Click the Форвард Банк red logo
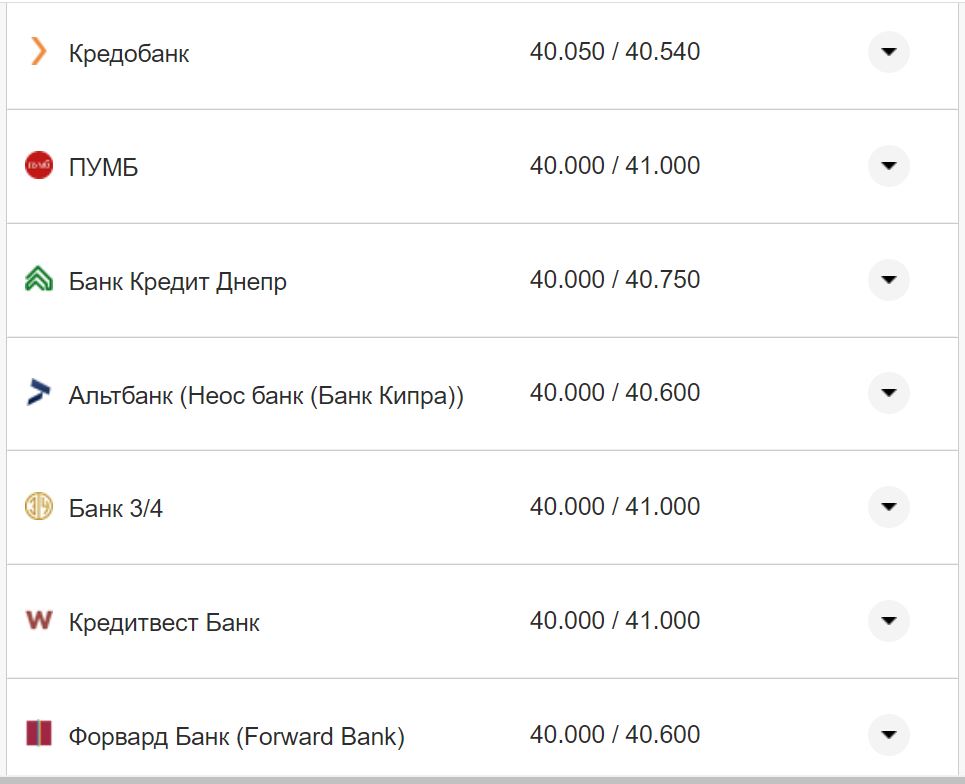The width and height of the screenshot is (965, 784). [38, 735]
